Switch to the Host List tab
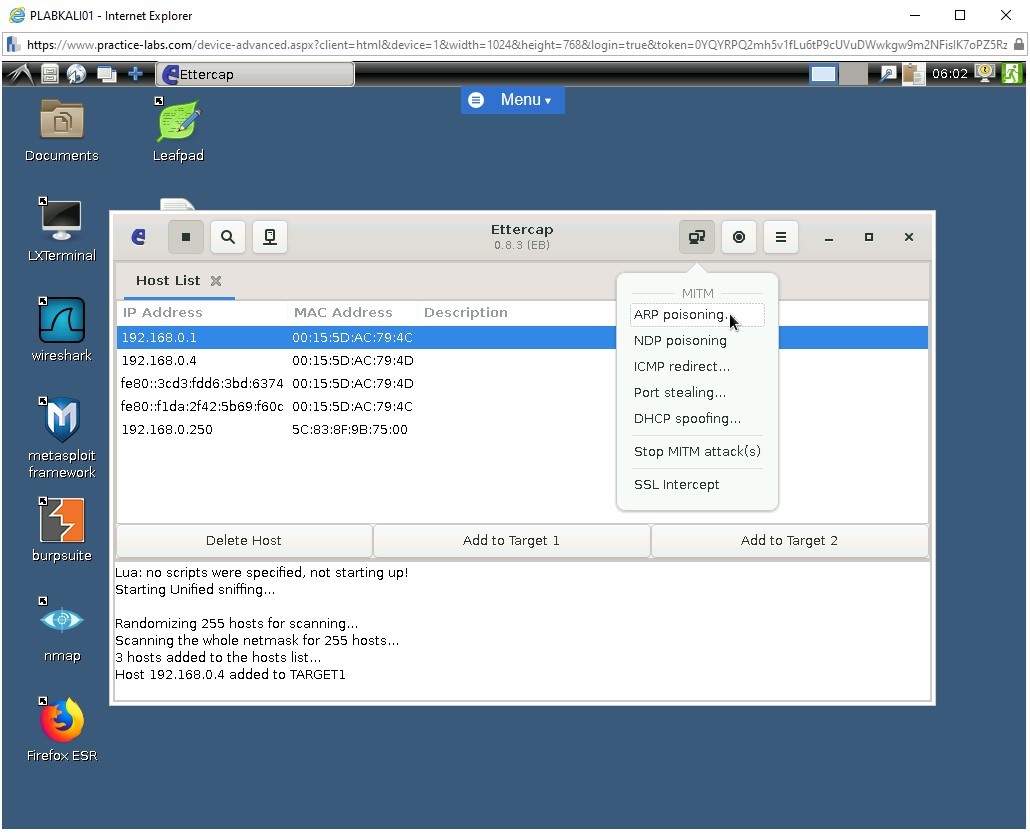The height and width of the screenshot is (833, 1030). (167, 281)
